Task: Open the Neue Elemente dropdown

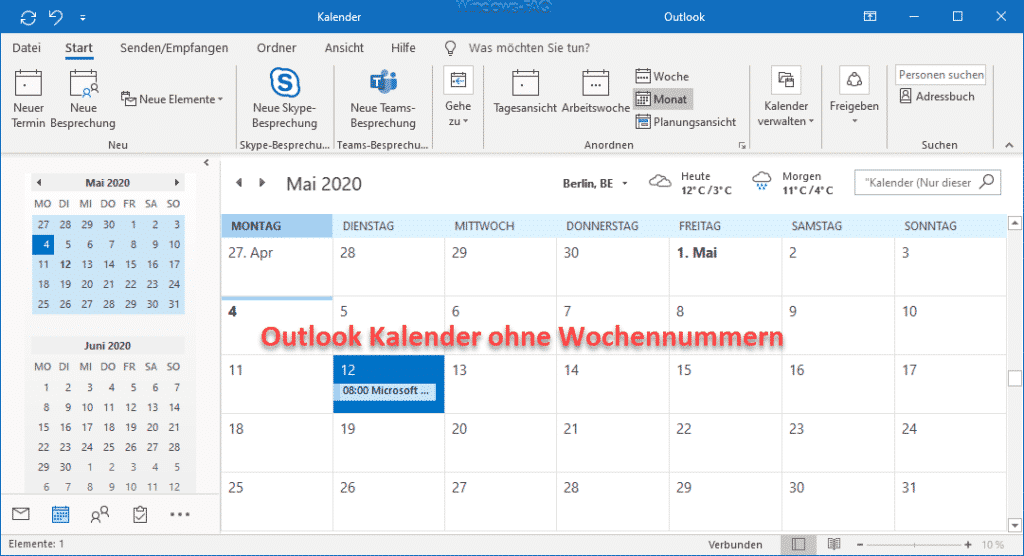Action: tap(172, 99)
